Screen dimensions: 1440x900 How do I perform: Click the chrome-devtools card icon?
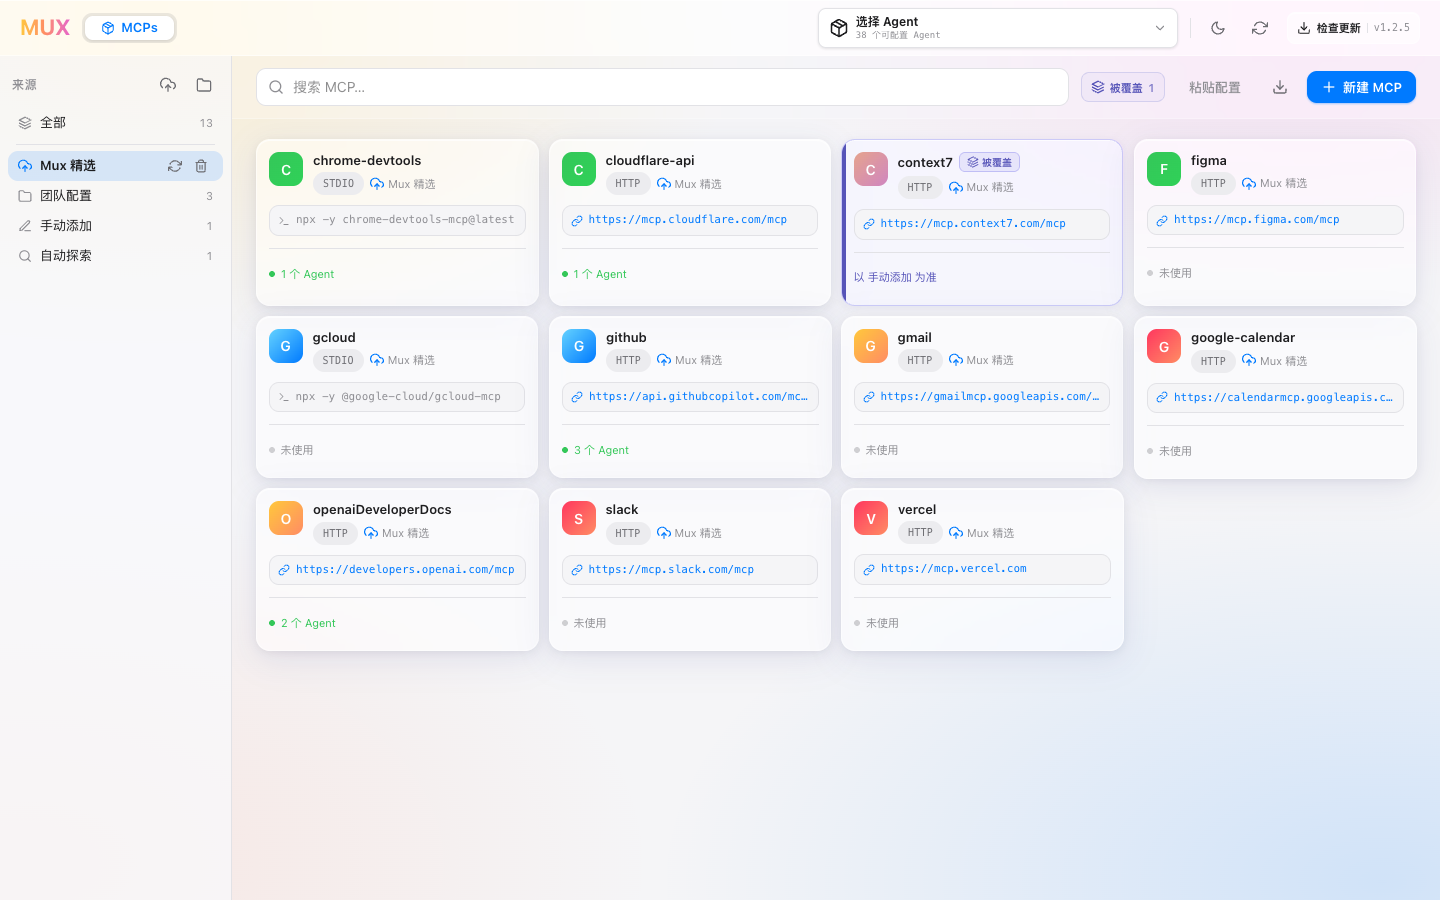pos(286,170)
